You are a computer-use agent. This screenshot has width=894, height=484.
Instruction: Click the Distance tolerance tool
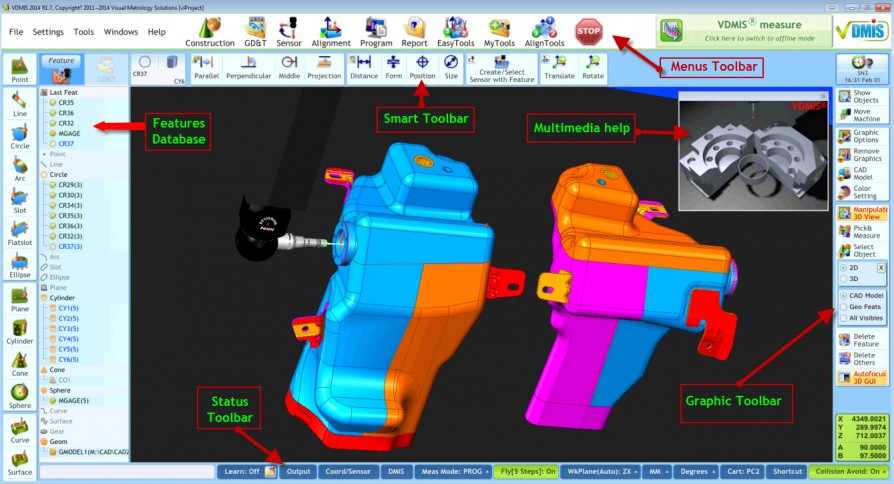[364, 68]
